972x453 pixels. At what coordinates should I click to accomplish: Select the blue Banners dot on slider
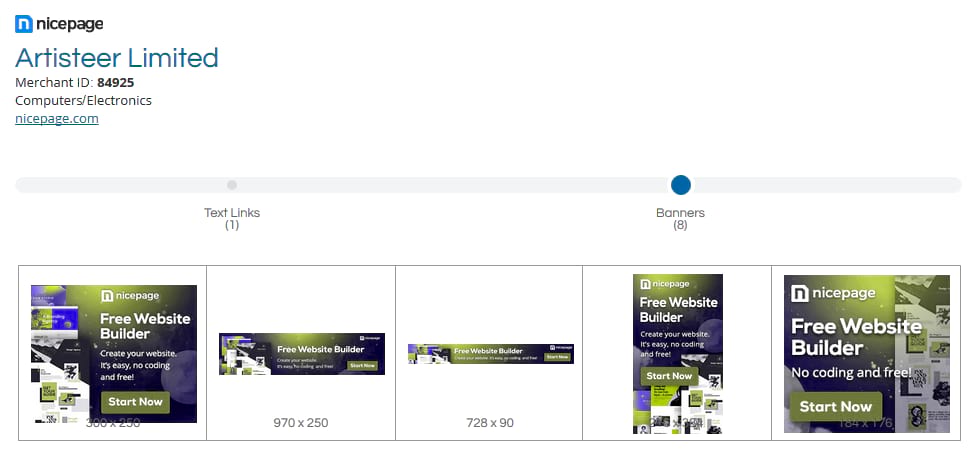681,185
